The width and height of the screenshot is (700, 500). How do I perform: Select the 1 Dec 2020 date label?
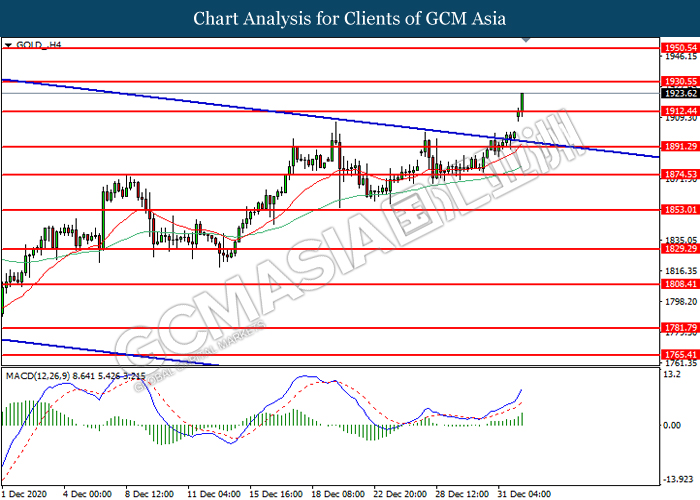pos(24,494)
